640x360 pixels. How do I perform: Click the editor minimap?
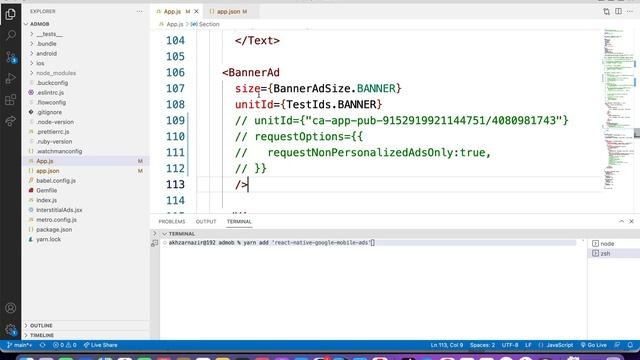[x=618, y=109]
